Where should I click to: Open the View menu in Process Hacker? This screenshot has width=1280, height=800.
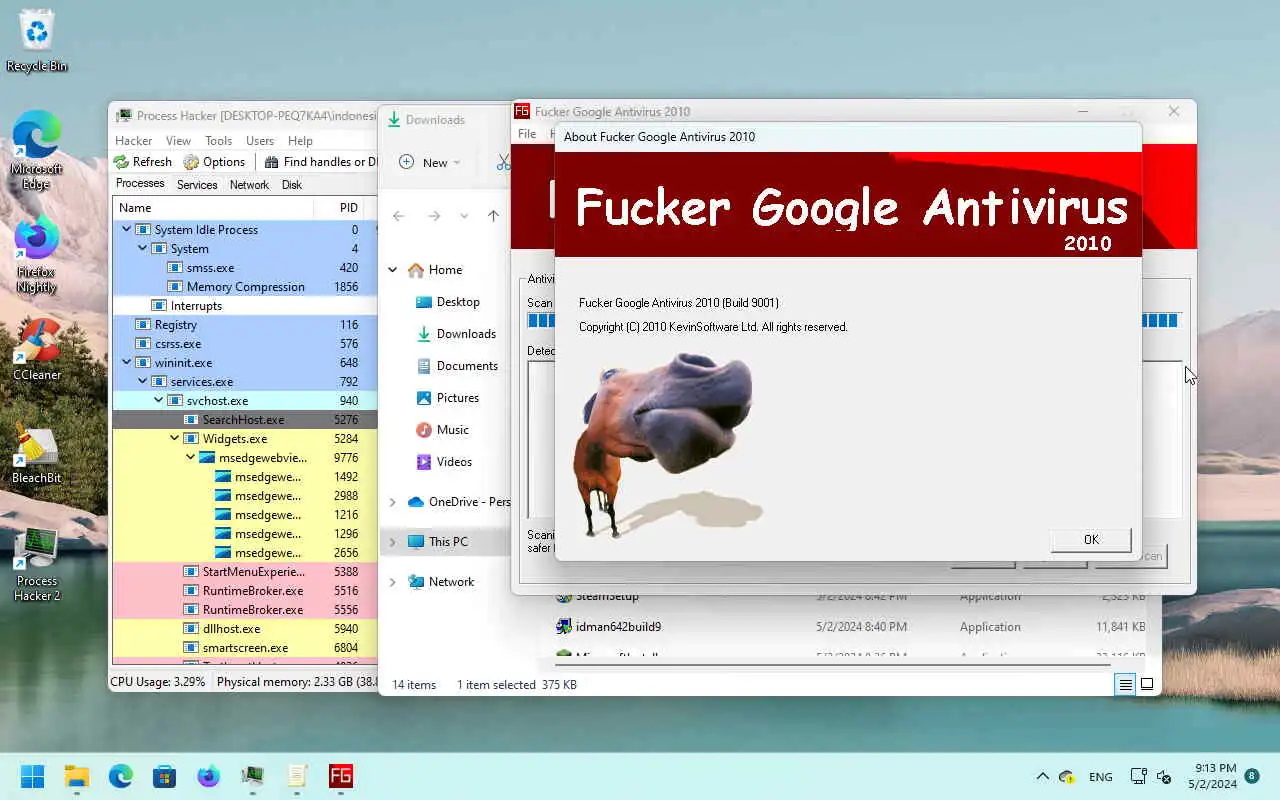[178, 141]
